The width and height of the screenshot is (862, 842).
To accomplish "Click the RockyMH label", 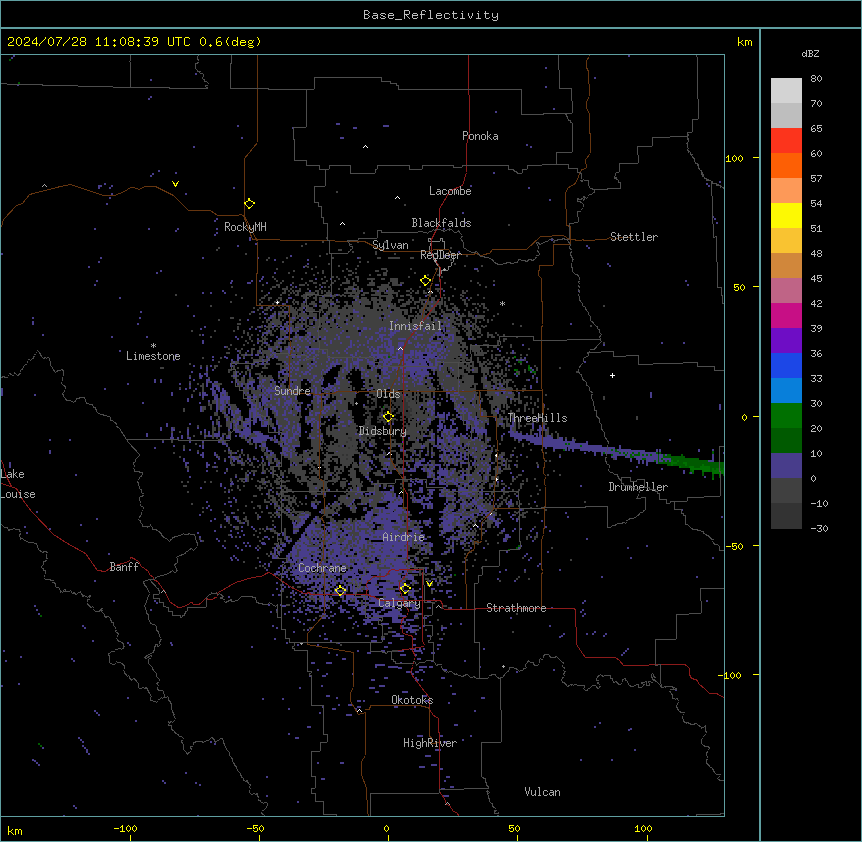I will tap(245, 227).
